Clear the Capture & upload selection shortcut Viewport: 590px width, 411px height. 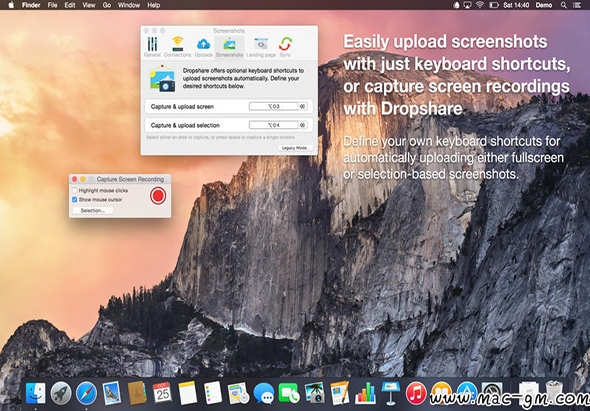click(303, 125)
